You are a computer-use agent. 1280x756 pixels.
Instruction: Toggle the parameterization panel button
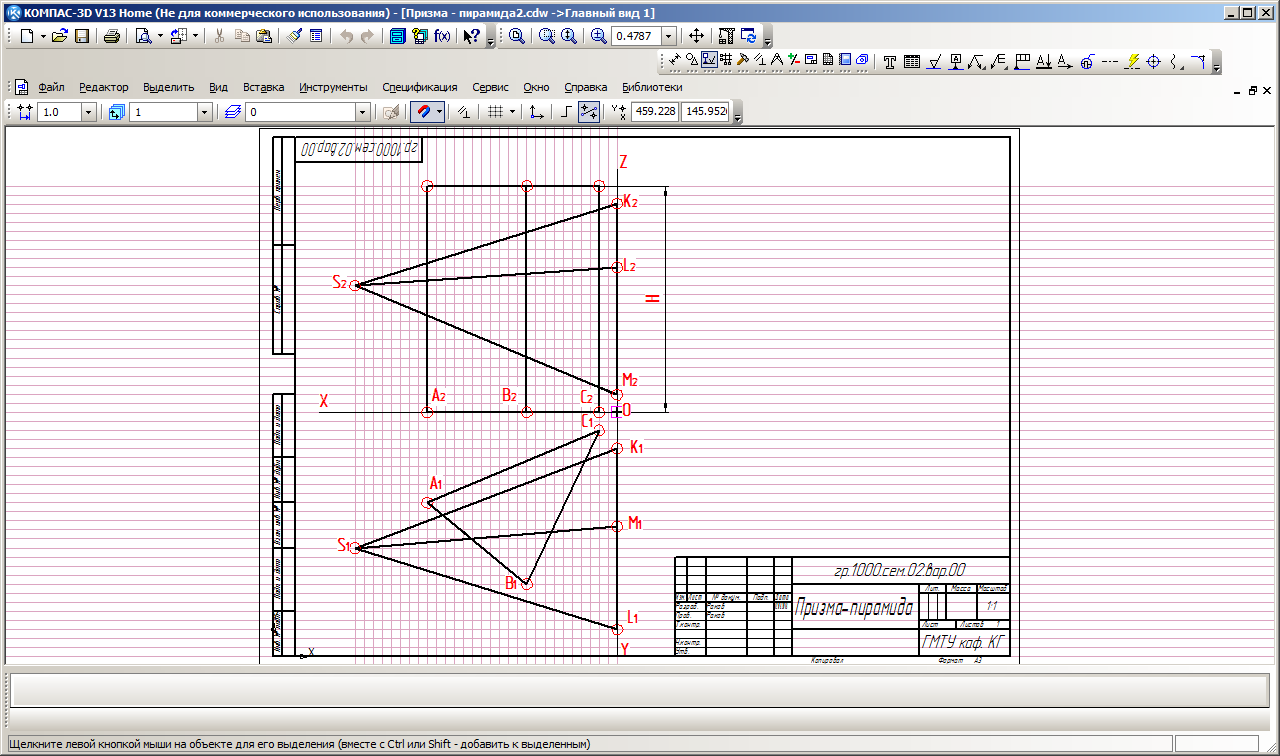point(759,60)
